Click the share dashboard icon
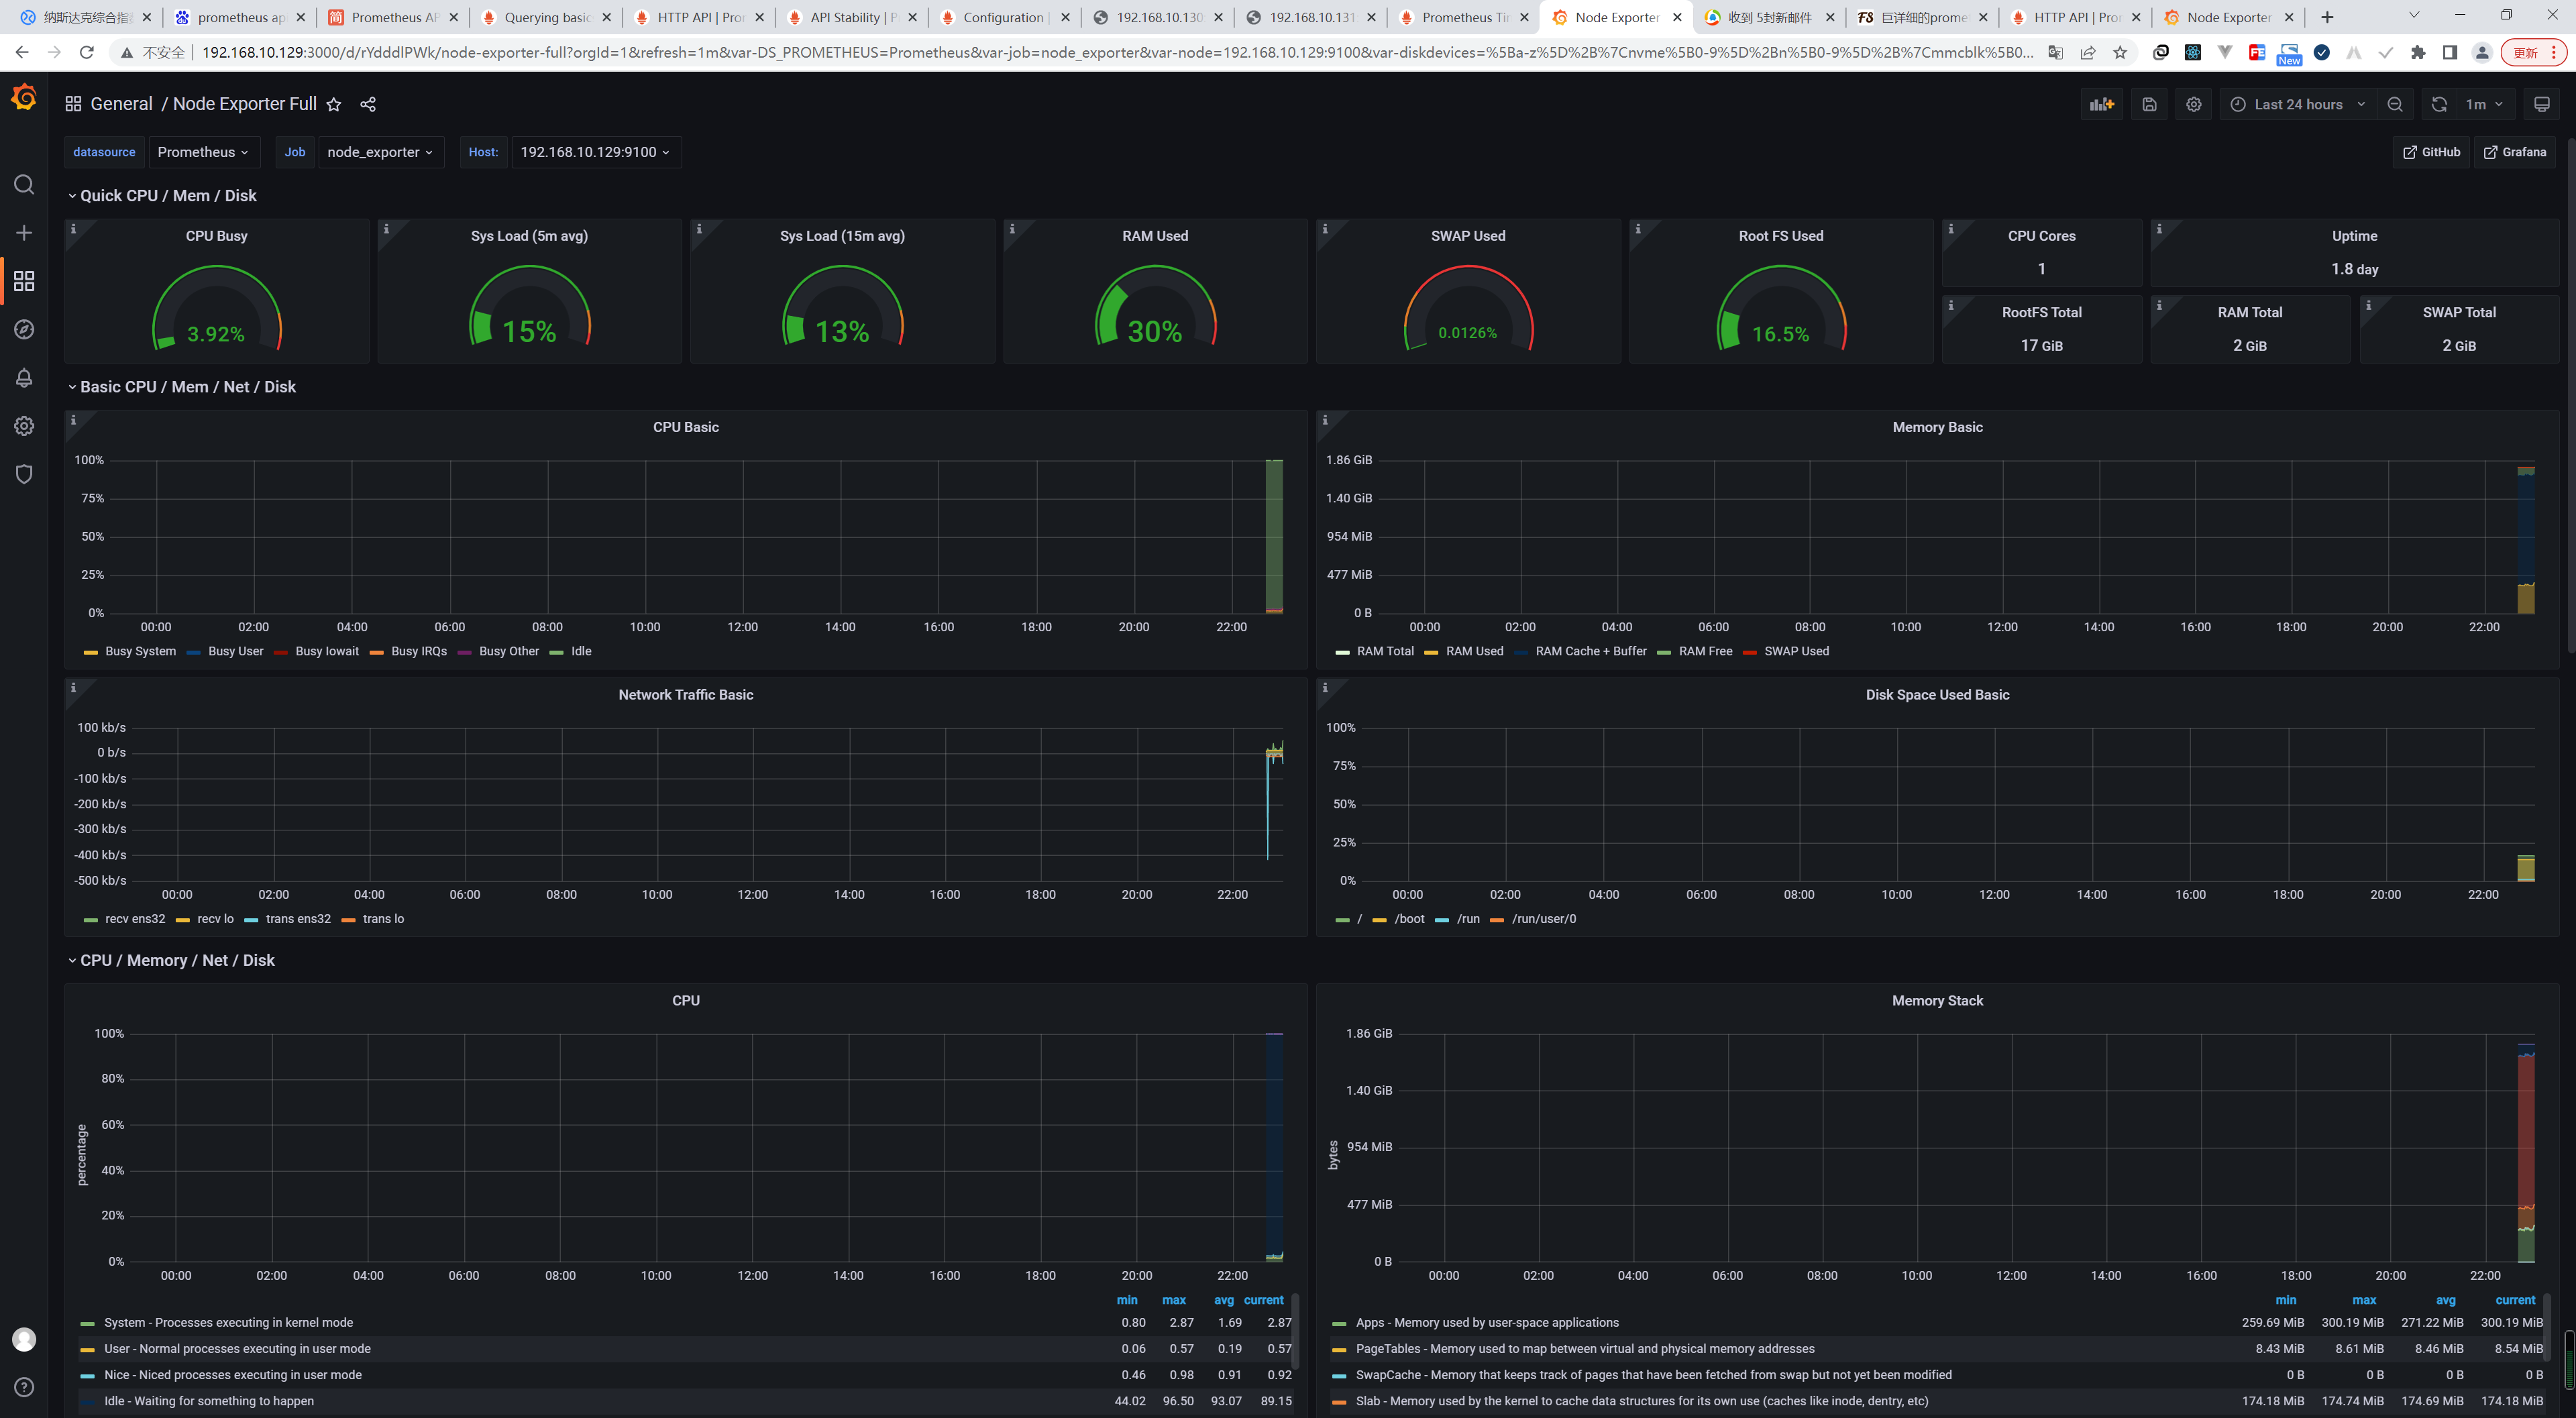The image size is (2576, 1418). click(x=368, y=104)
